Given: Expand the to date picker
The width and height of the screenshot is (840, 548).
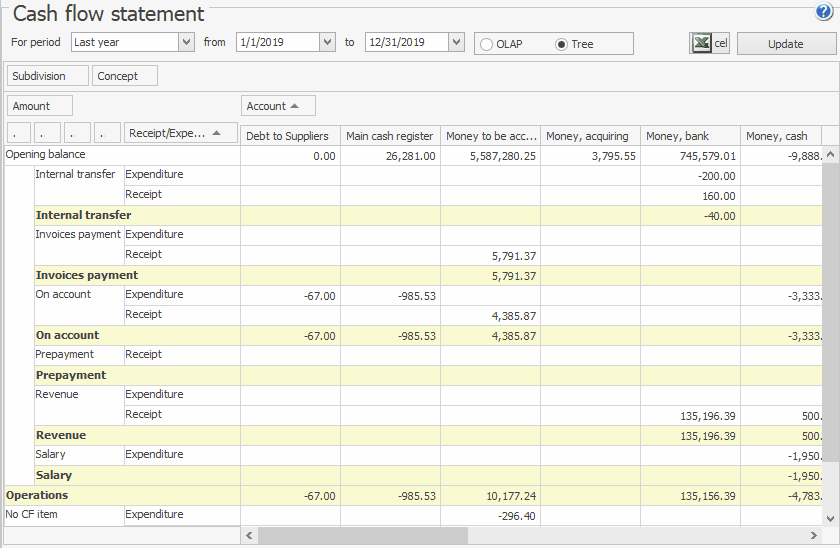Looking at the screenshot, I should tap(456, 42).
